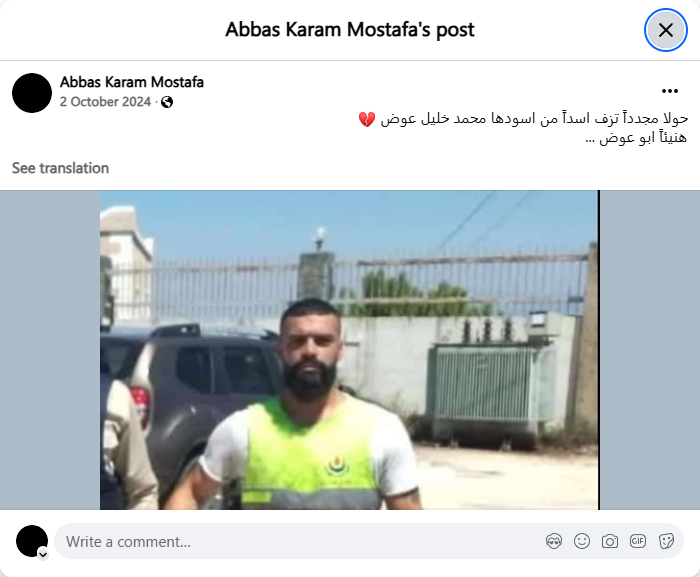Click the 2 October 2024 timestamp
Screen dimensions: 700x577
(105, 102)
